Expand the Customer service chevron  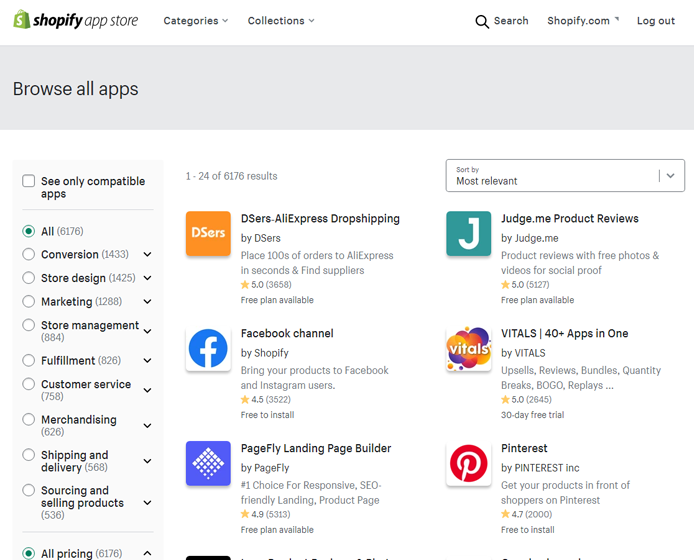[147, 390]
